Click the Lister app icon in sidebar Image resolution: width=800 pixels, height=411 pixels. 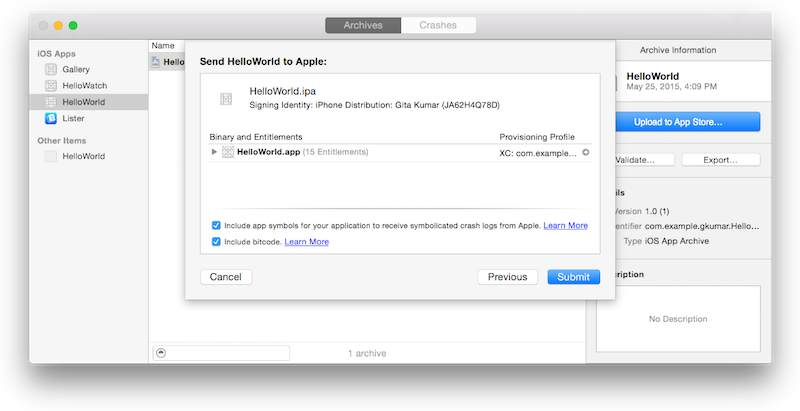[51, 118]
